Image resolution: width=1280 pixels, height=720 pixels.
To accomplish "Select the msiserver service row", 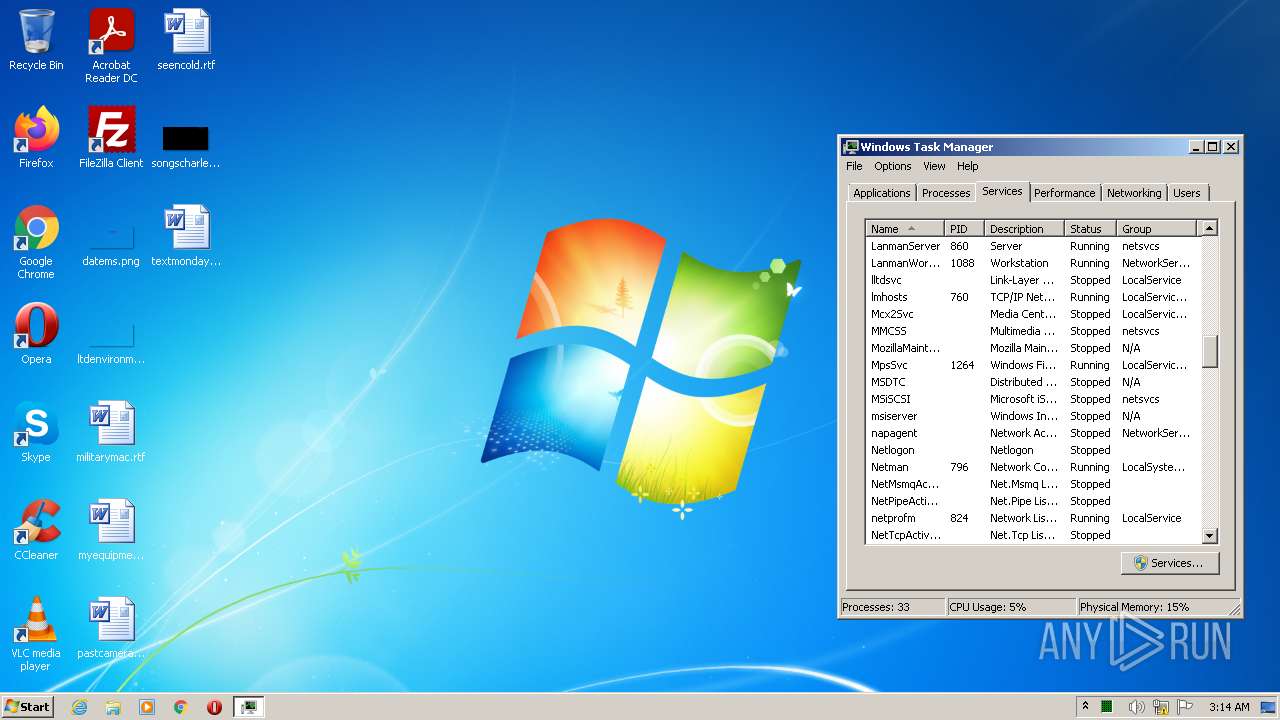I will (x=1032, y=416).
